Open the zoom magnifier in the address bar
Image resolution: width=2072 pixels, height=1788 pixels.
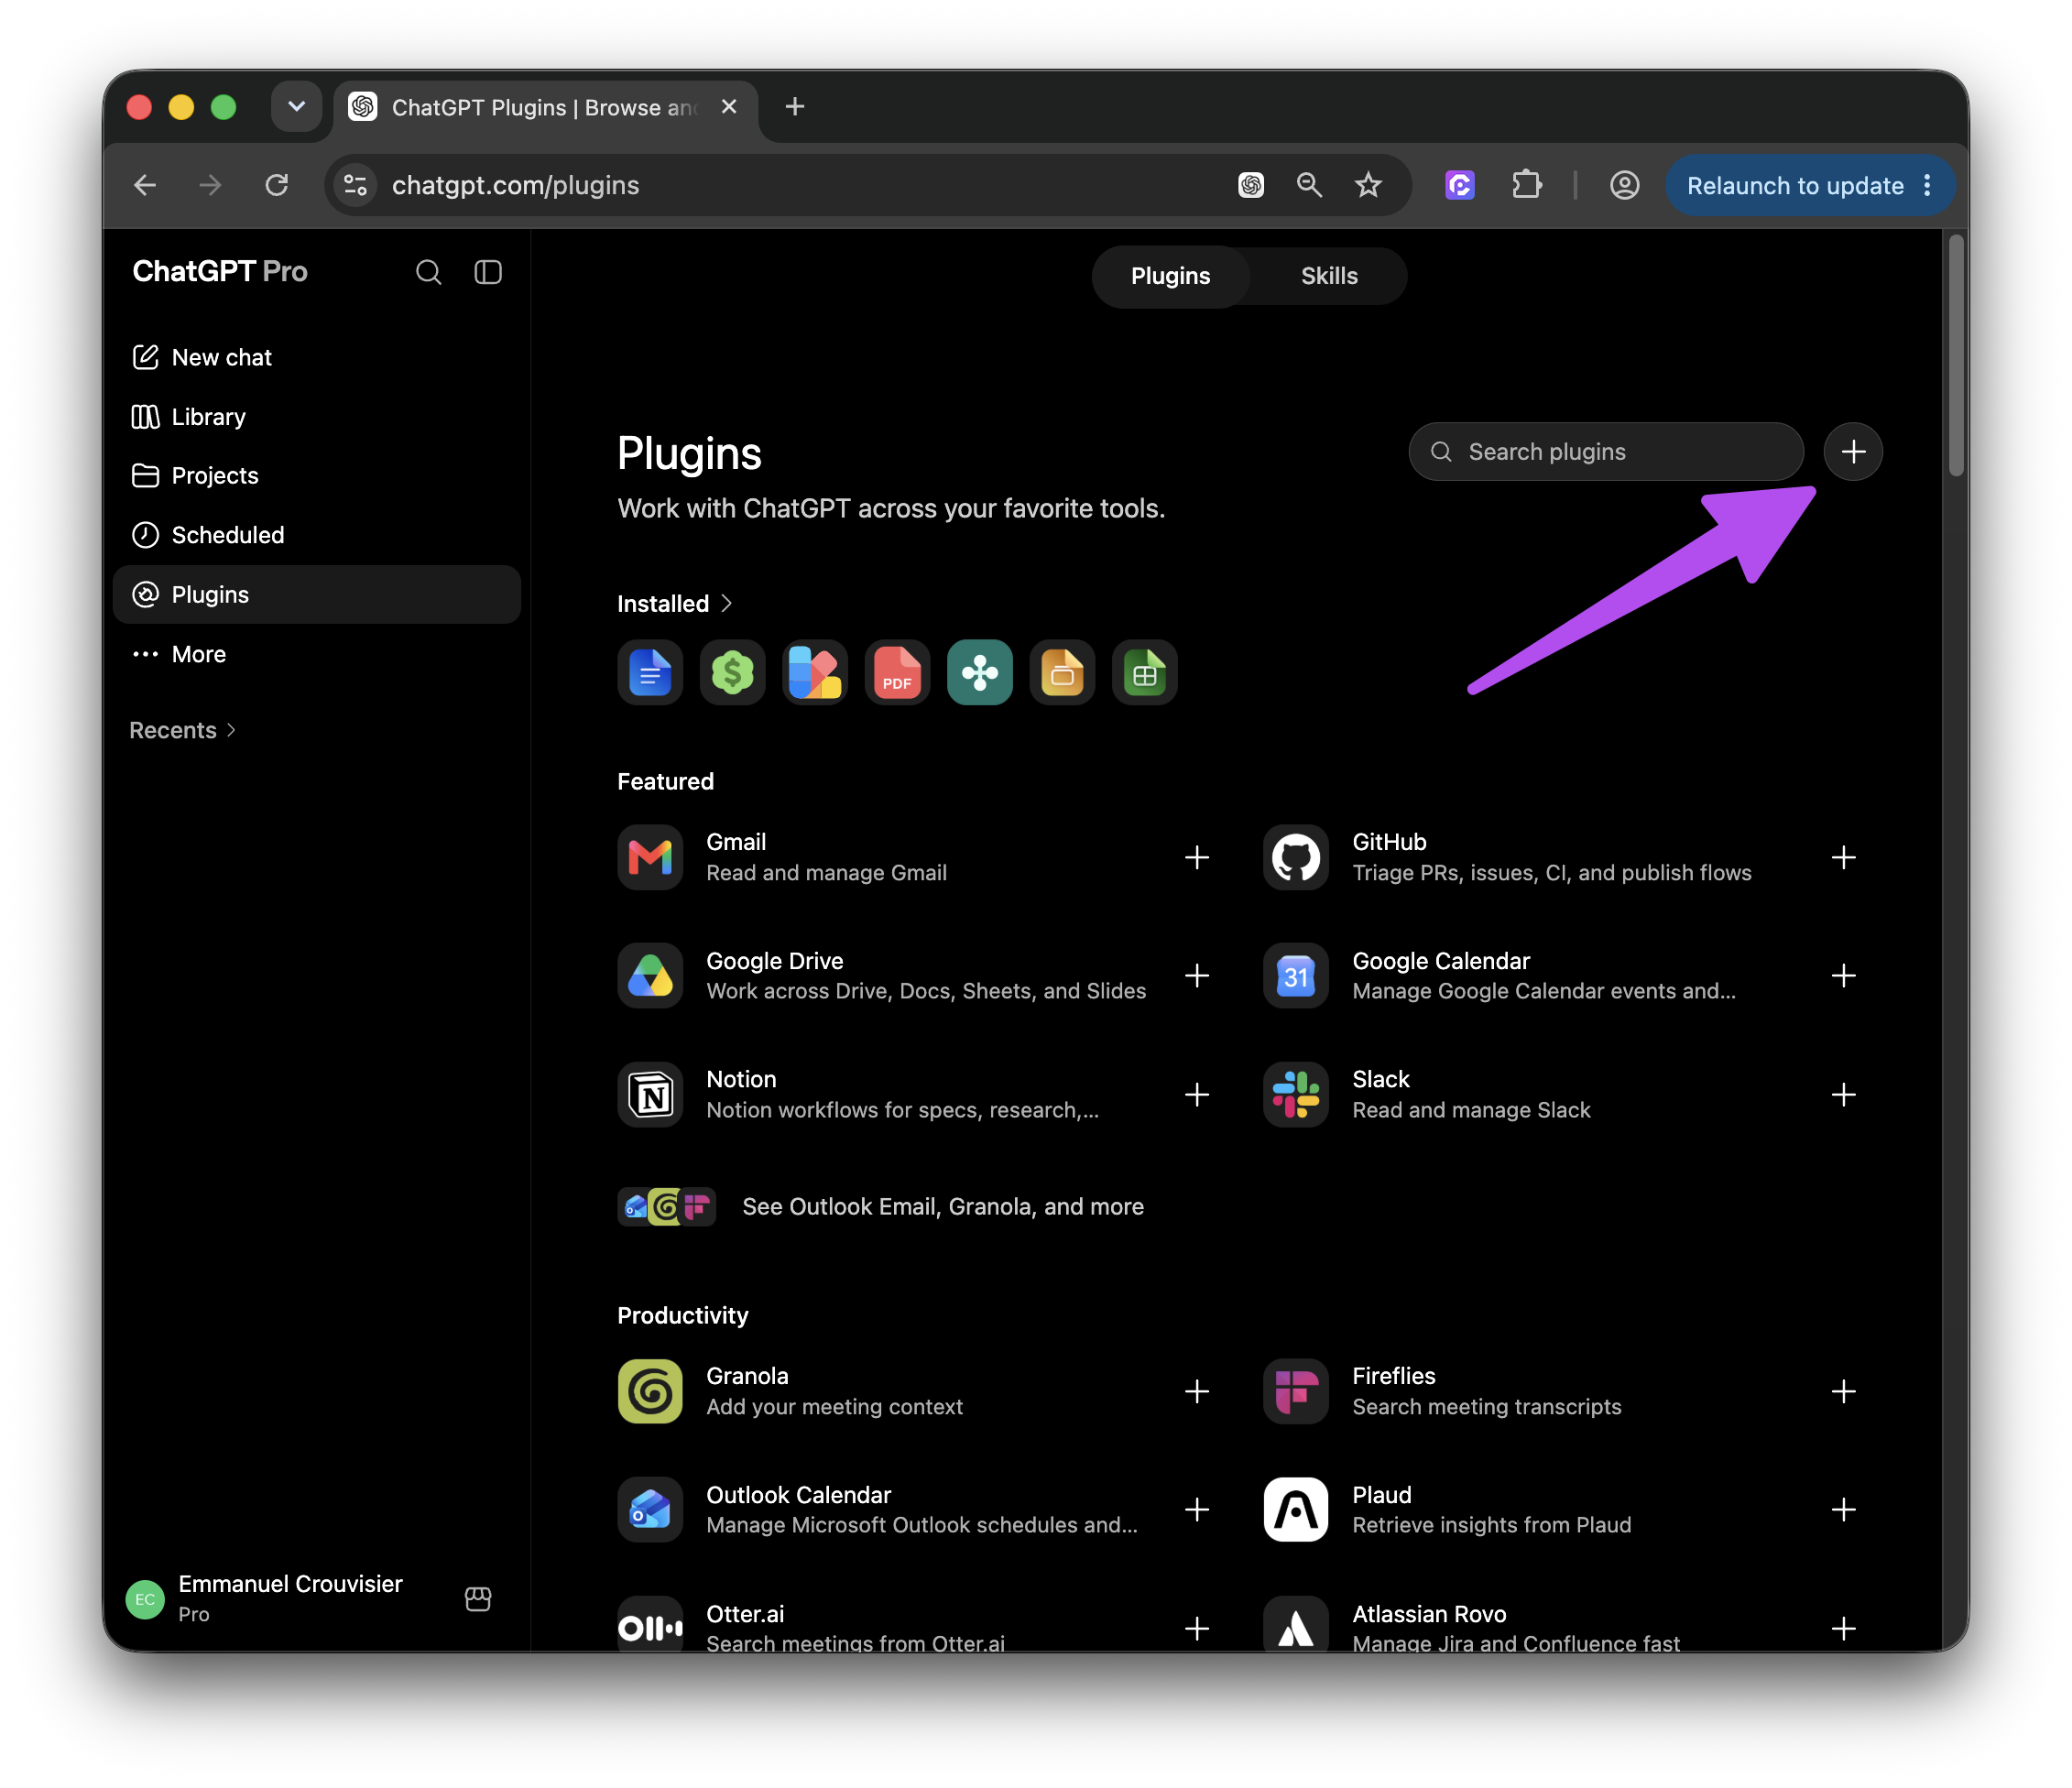pos(1309,185)
